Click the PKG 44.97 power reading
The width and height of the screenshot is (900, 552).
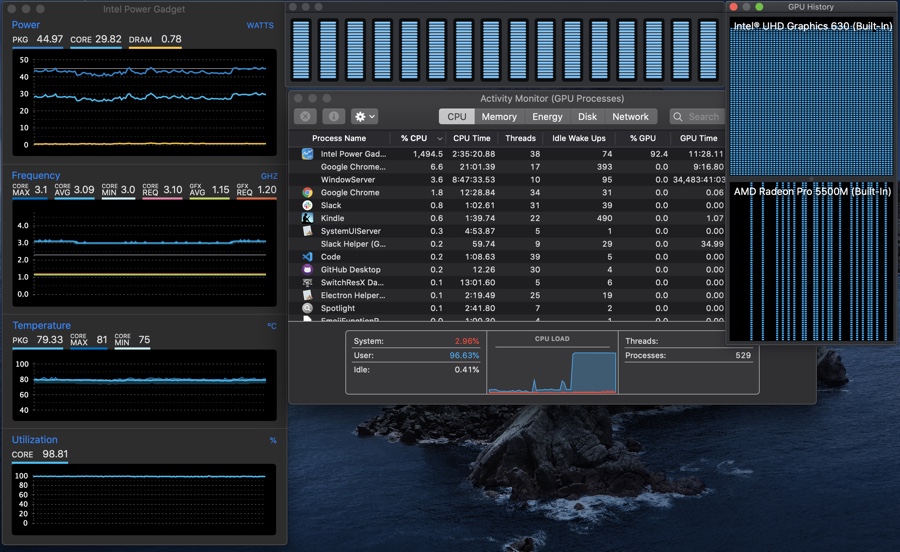click(x=37, y=40)
